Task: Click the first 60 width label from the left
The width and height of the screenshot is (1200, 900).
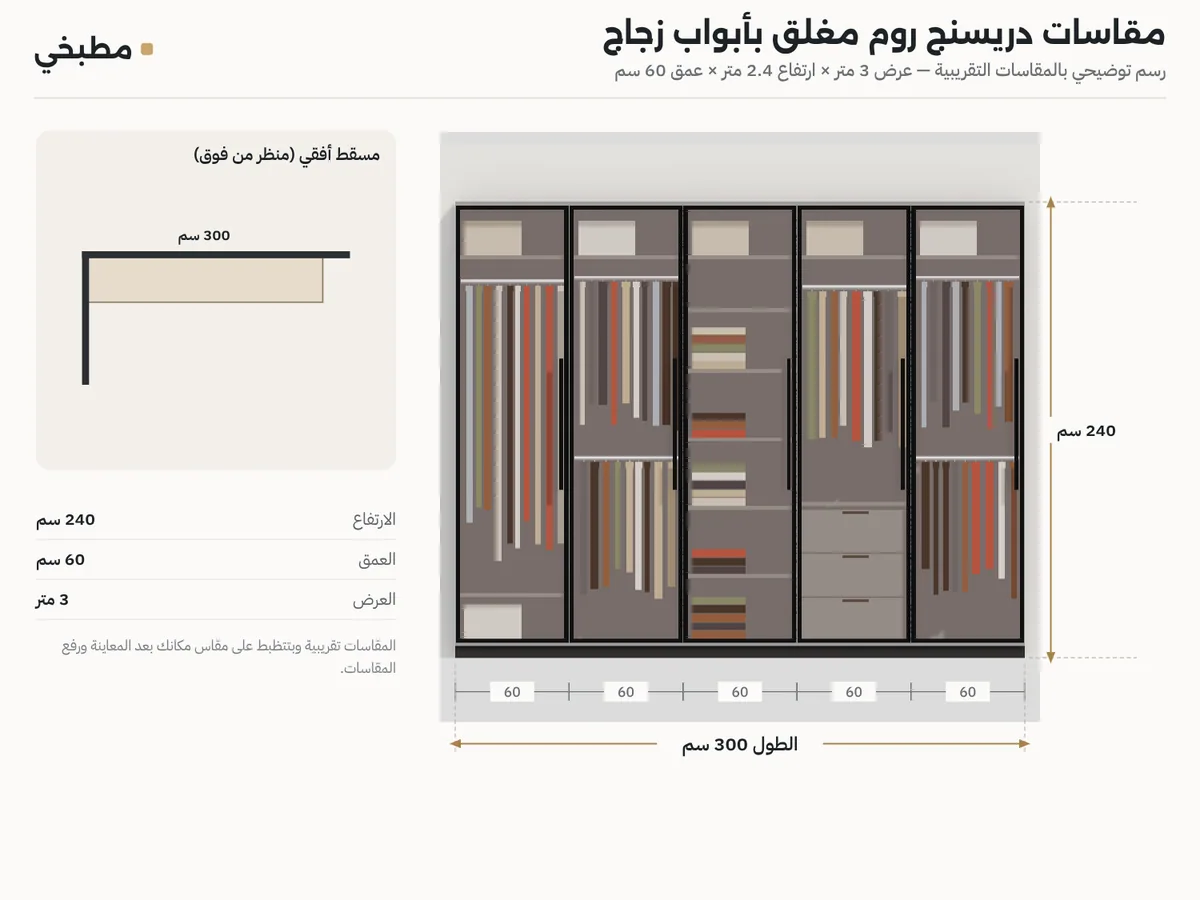Action: pyautogui.click(x=512, y=692)
